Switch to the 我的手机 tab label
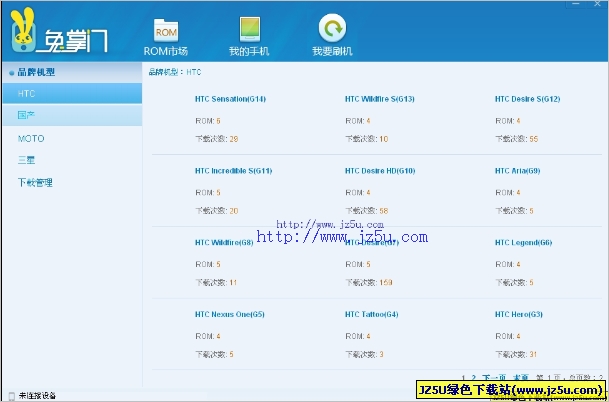The height and width of the screenshot is (402, 609). 249,51
